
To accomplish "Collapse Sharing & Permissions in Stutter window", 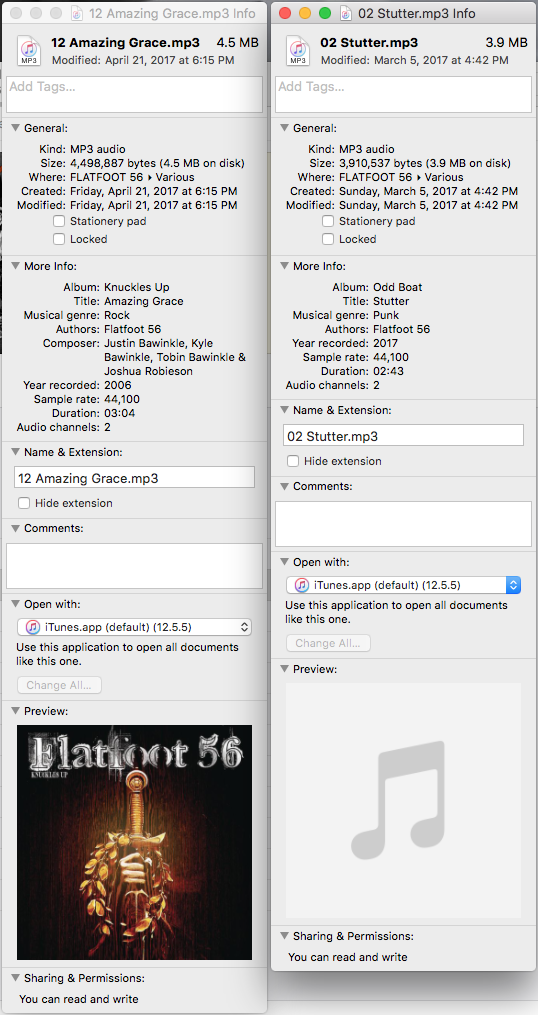I will tap(285, 936).
